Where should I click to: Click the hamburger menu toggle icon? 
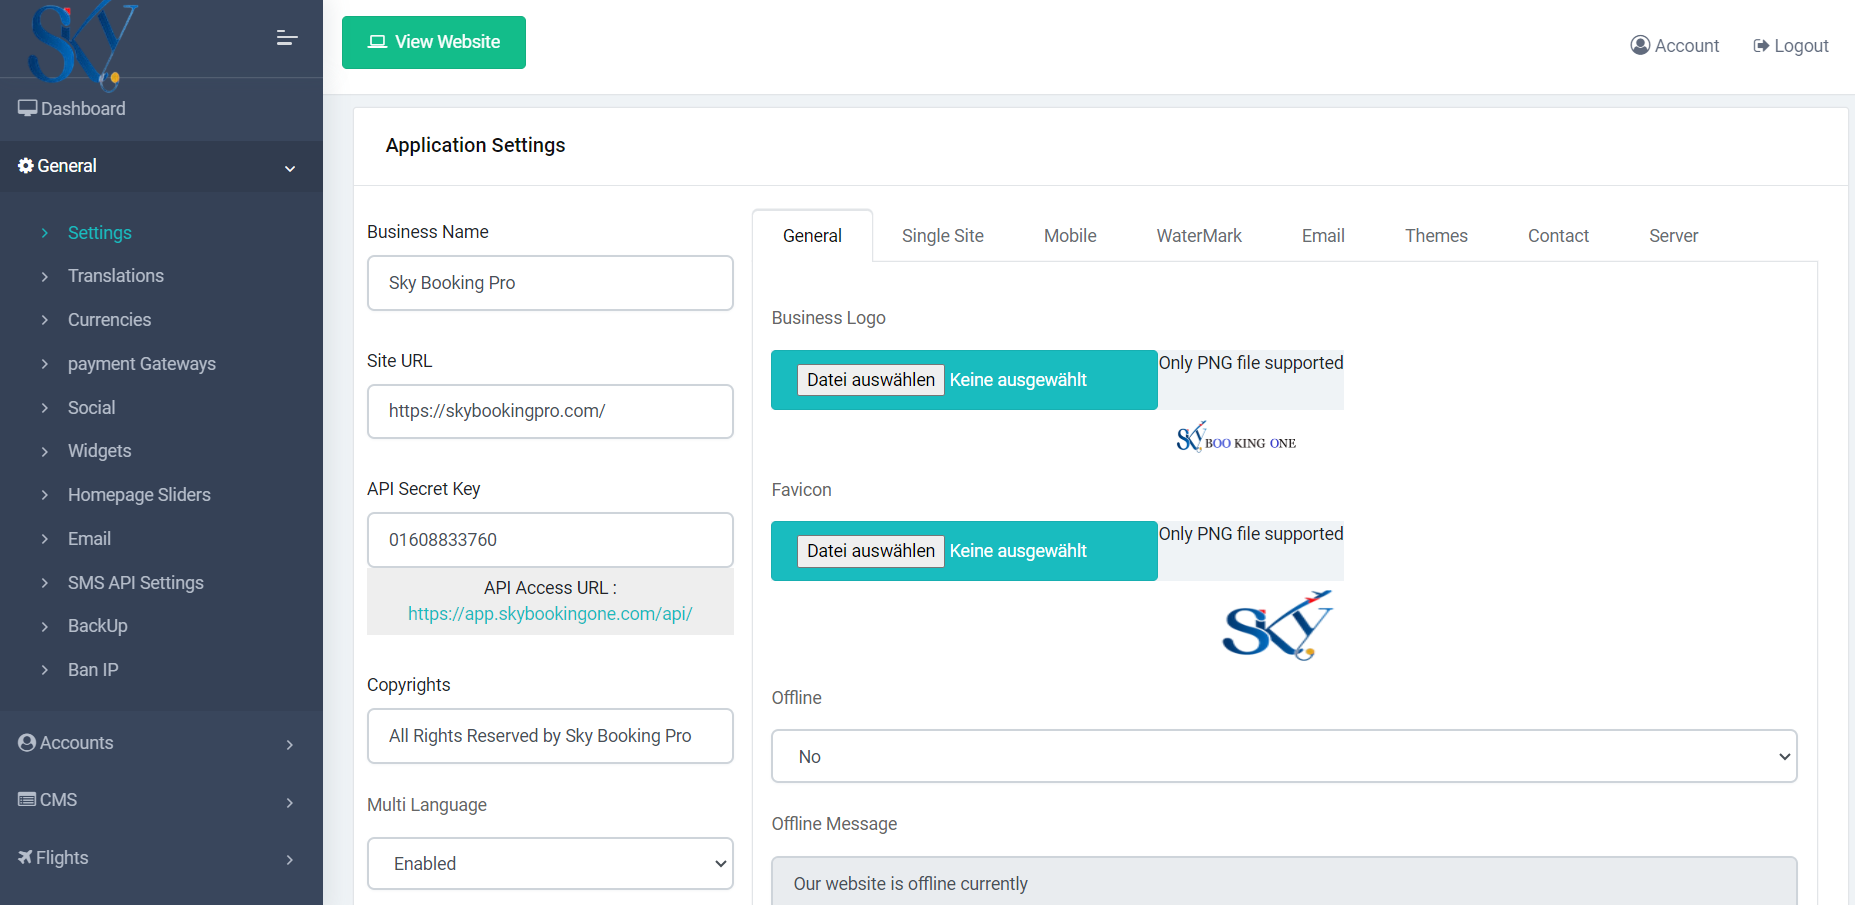coord(287,38)
